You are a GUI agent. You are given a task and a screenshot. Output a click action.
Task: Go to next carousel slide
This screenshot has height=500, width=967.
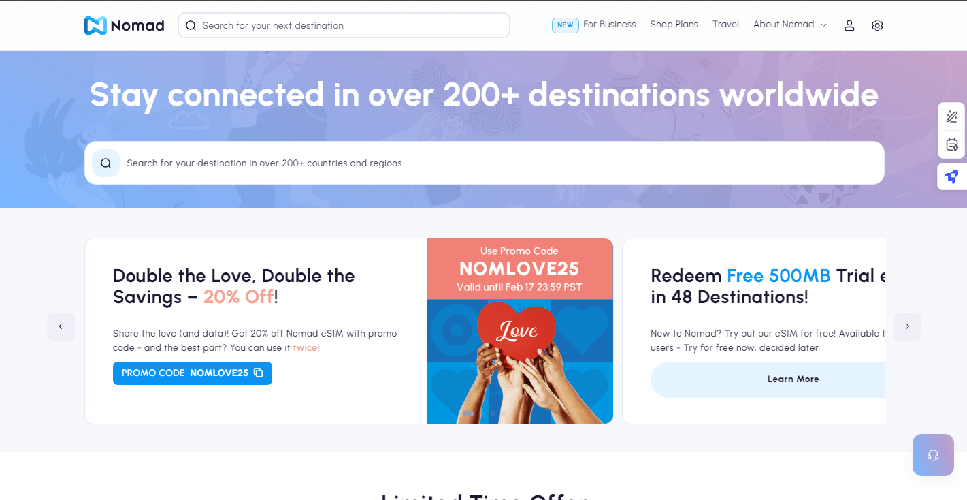pos(907,327)
